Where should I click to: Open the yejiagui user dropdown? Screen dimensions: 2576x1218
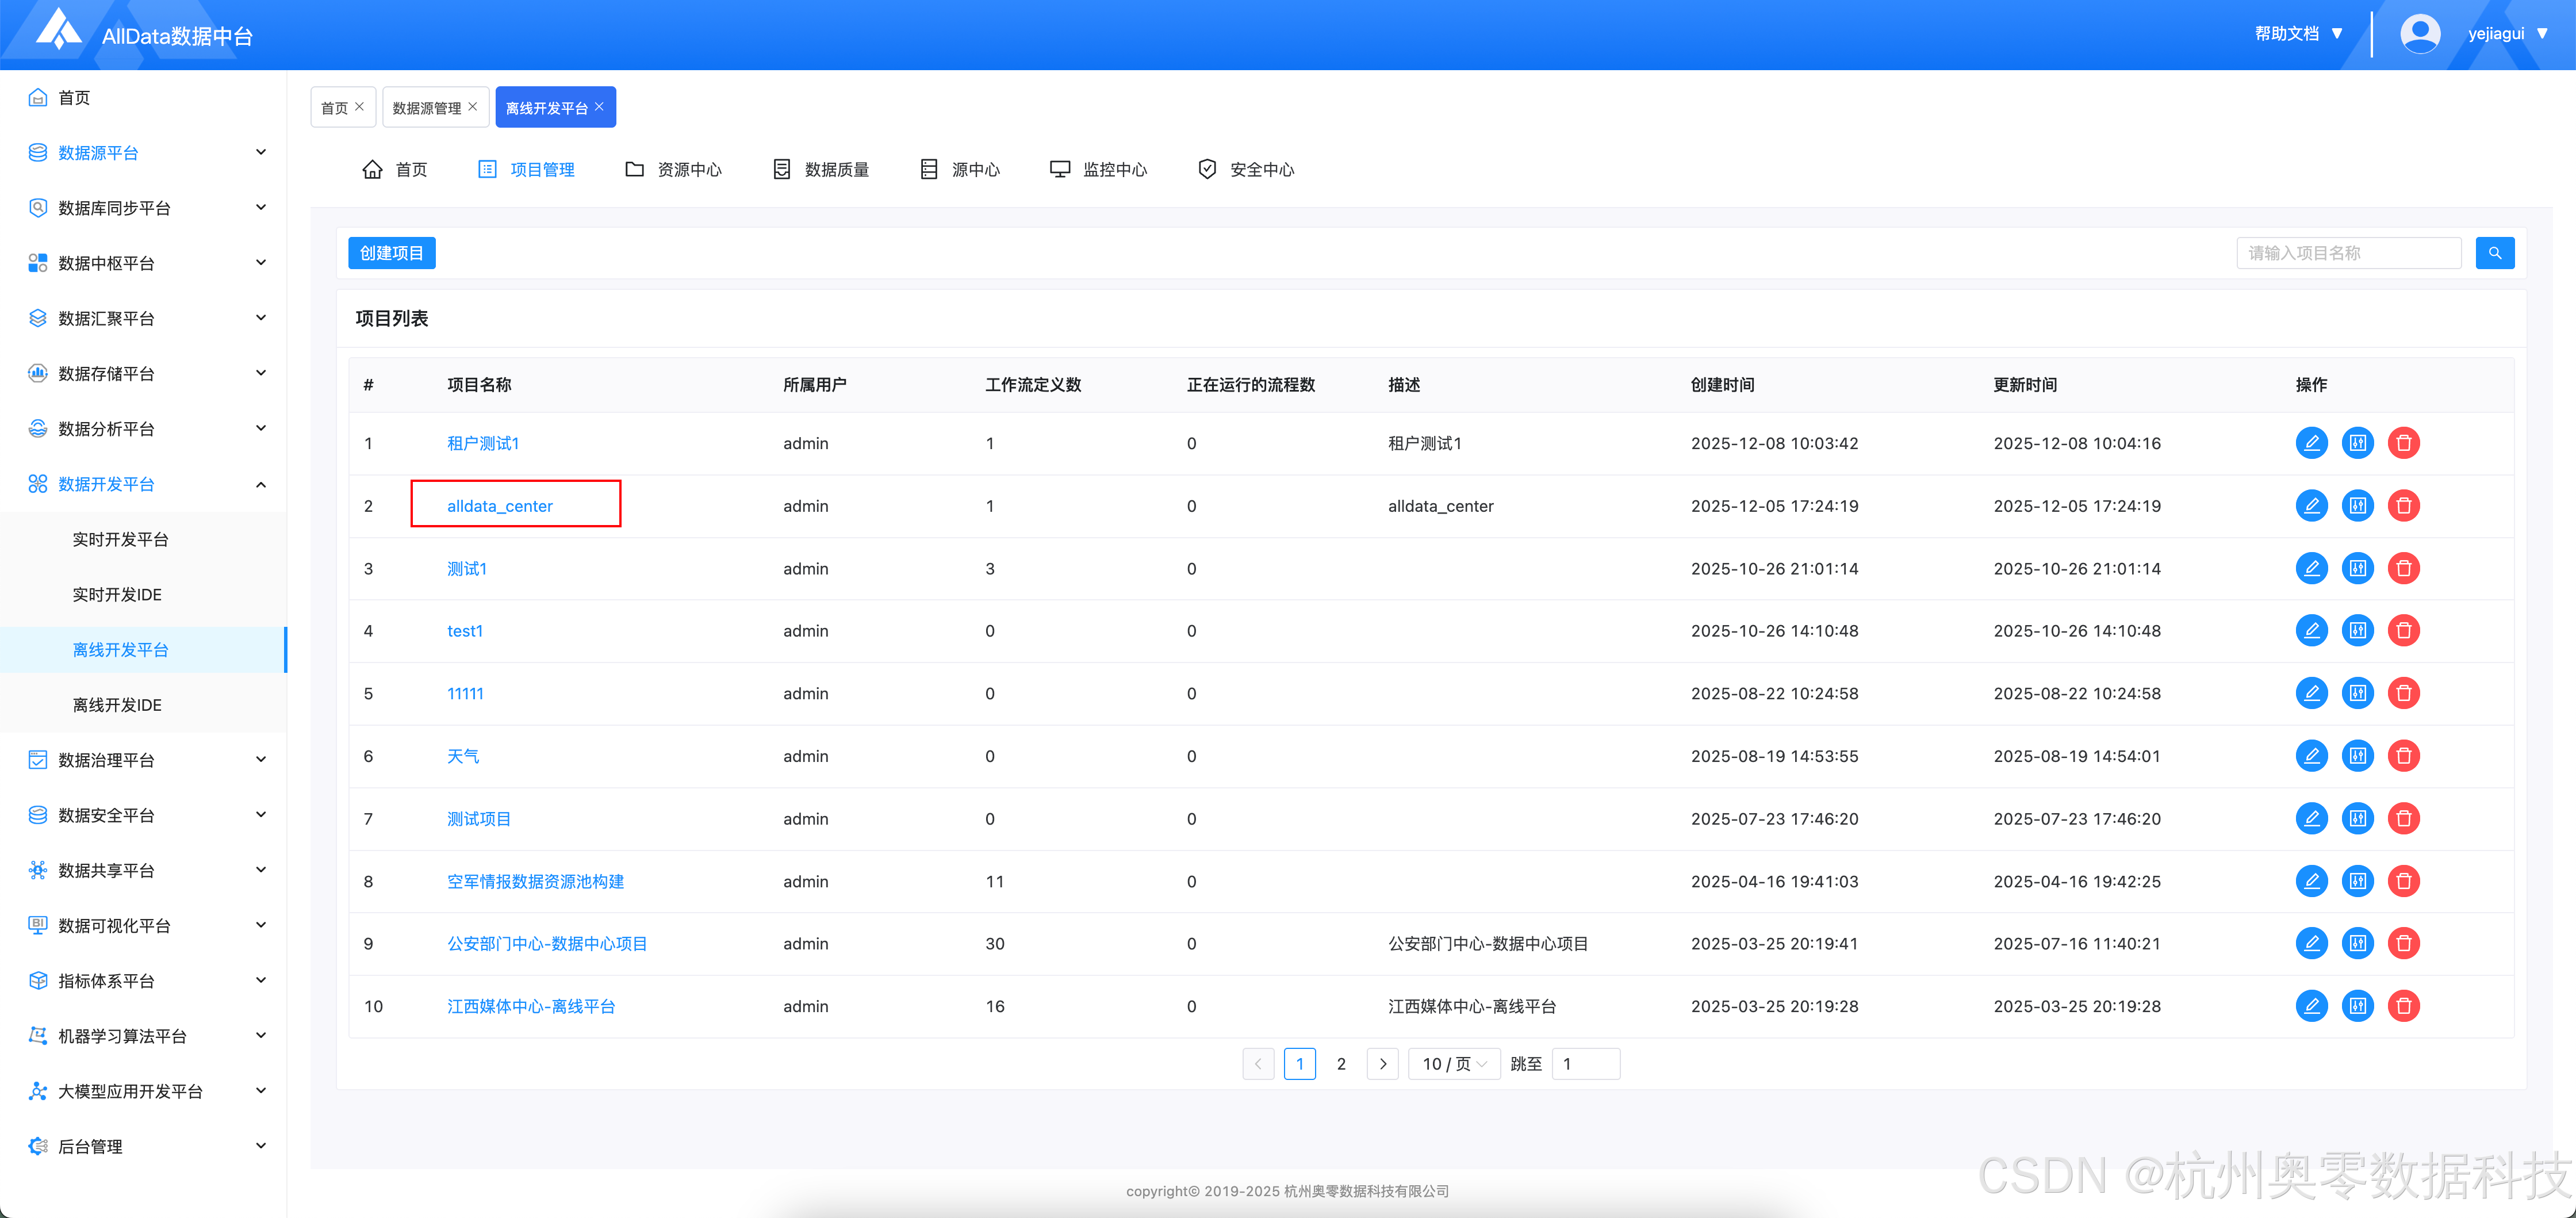[x=2507, y=34]
